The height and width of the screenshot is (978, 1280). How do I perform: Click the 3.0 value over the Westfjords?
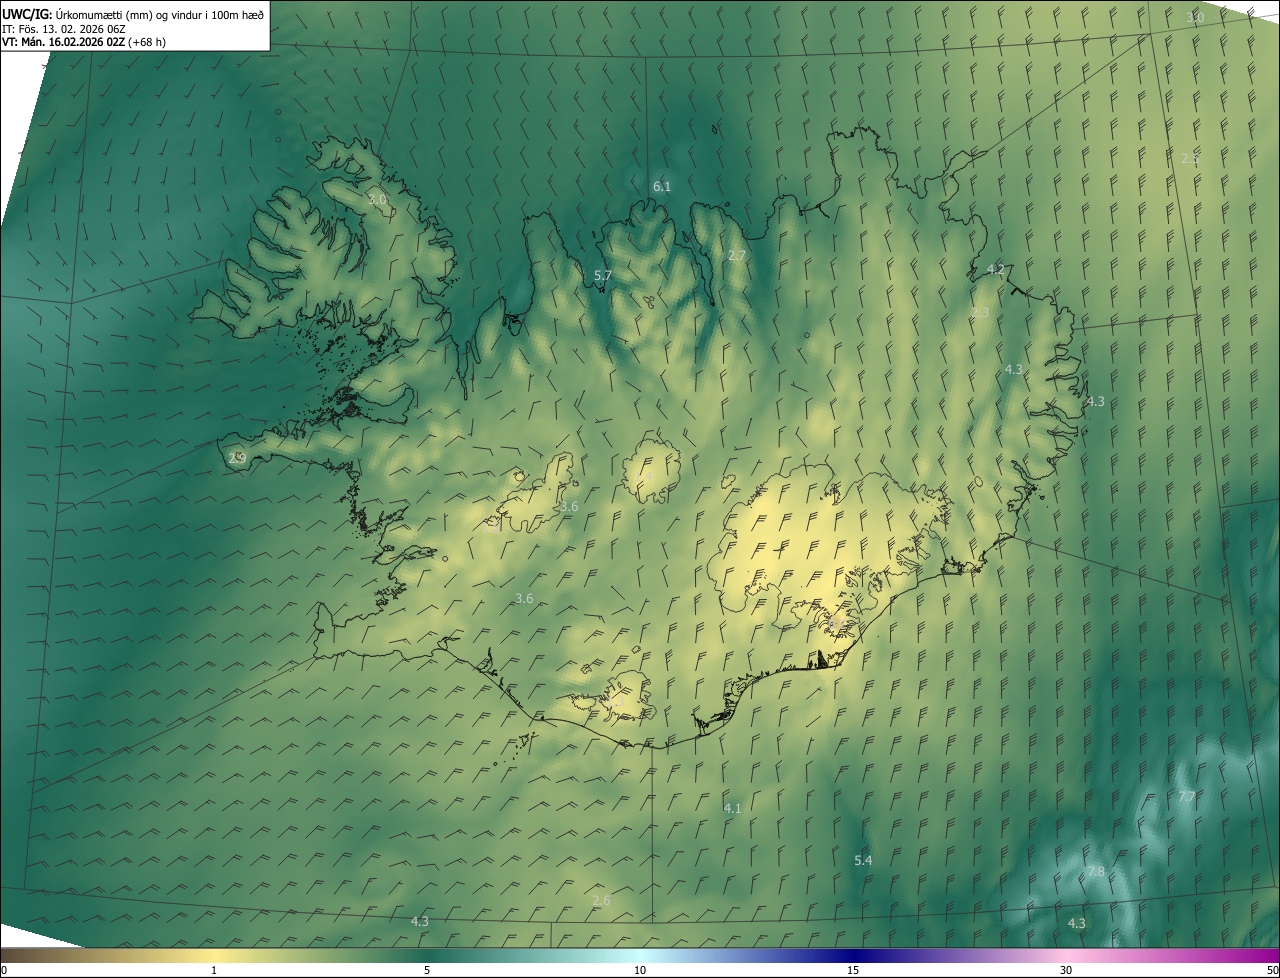[x=377, y=200]
